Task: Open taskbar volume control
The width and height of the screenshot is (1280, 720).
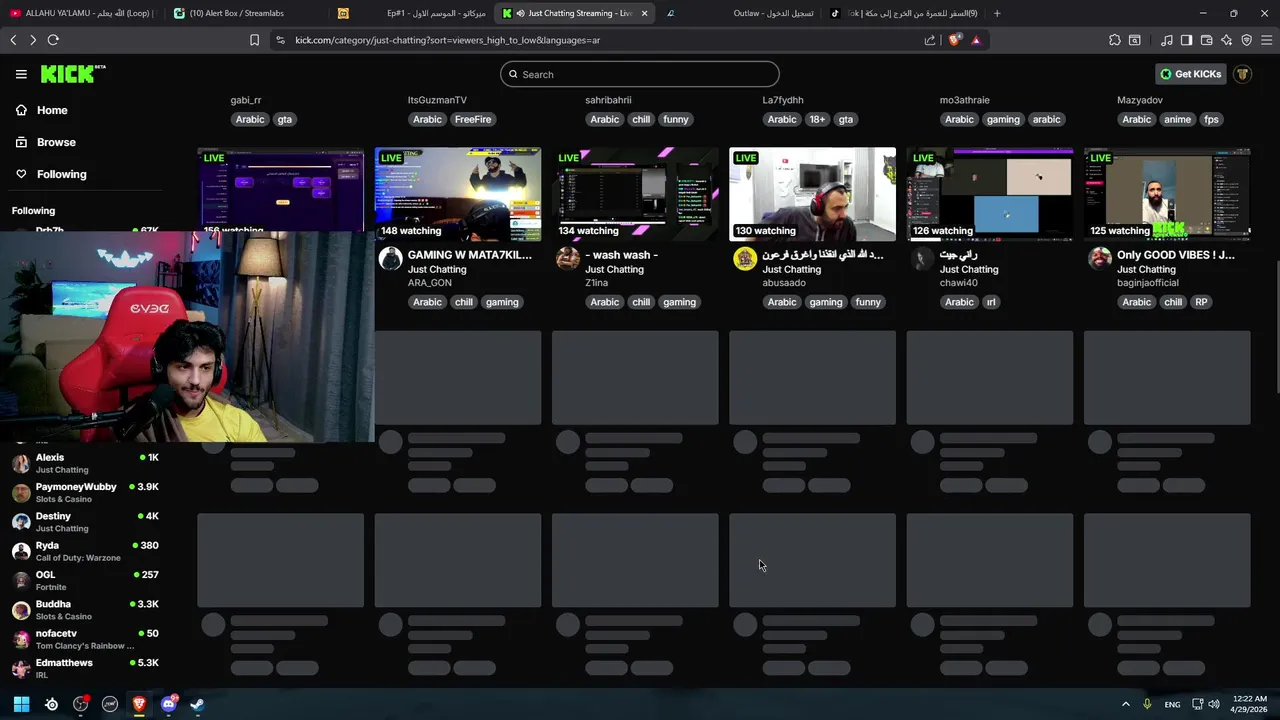Action: click(1213, 704)
